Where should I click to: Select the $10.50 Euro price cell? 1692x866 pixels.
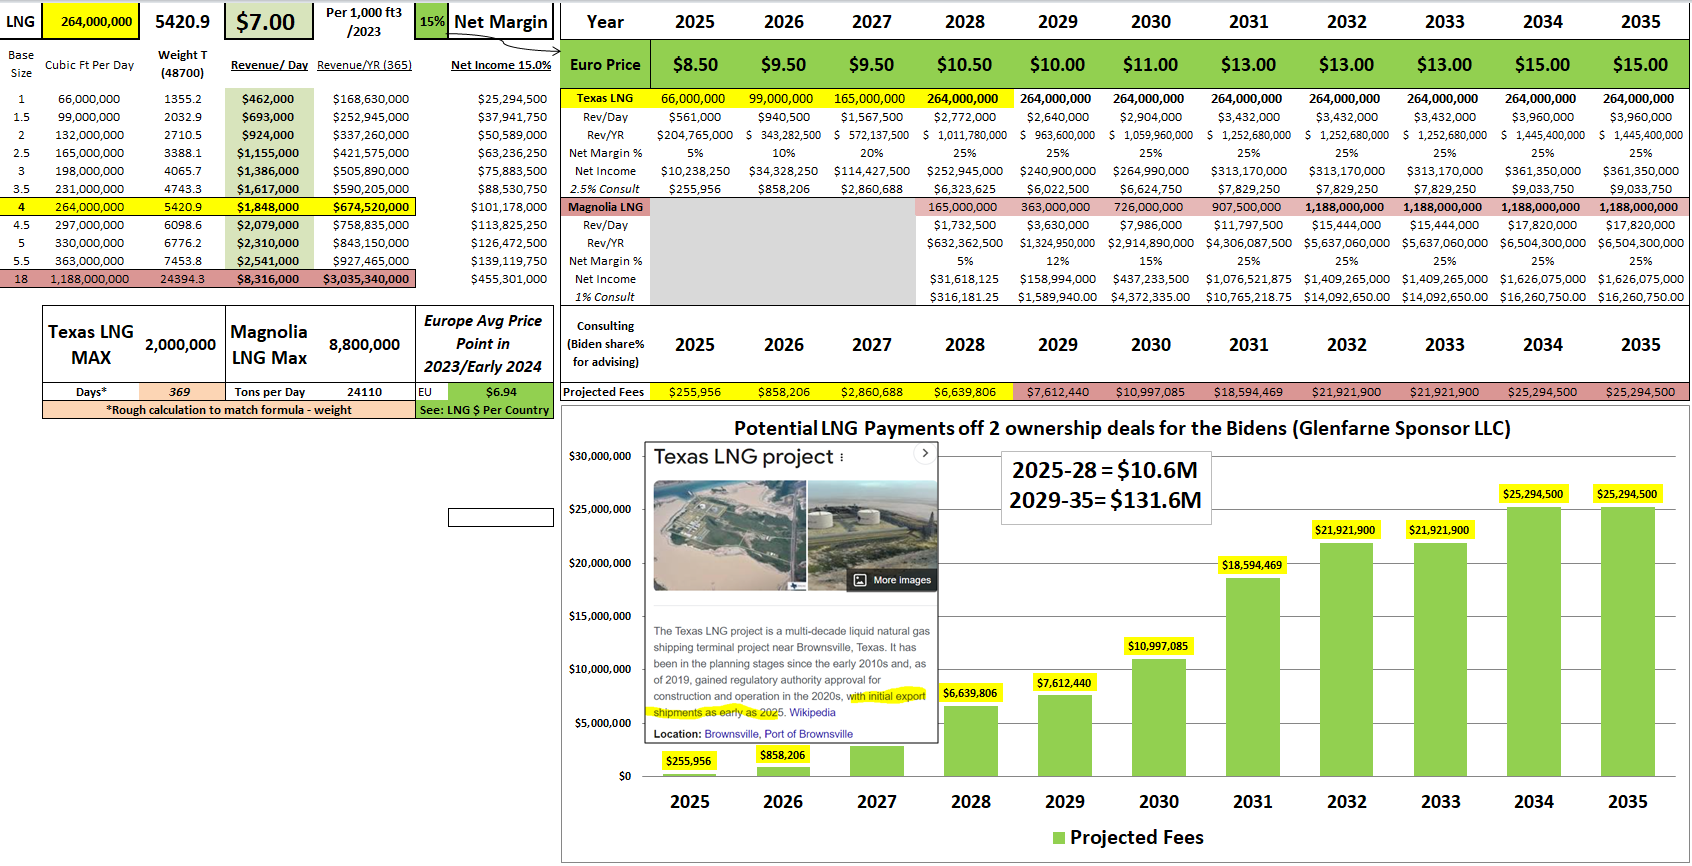[964, 65]
